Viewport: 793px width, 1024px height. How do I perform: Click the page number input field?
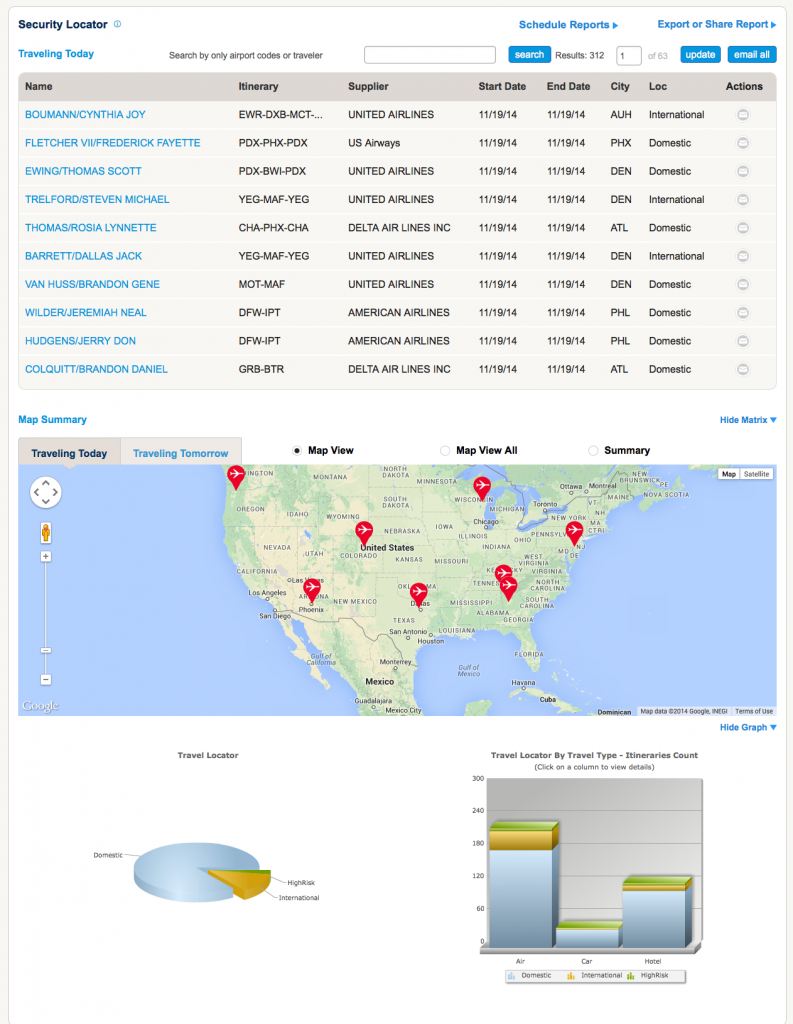[x=628, y=56]
